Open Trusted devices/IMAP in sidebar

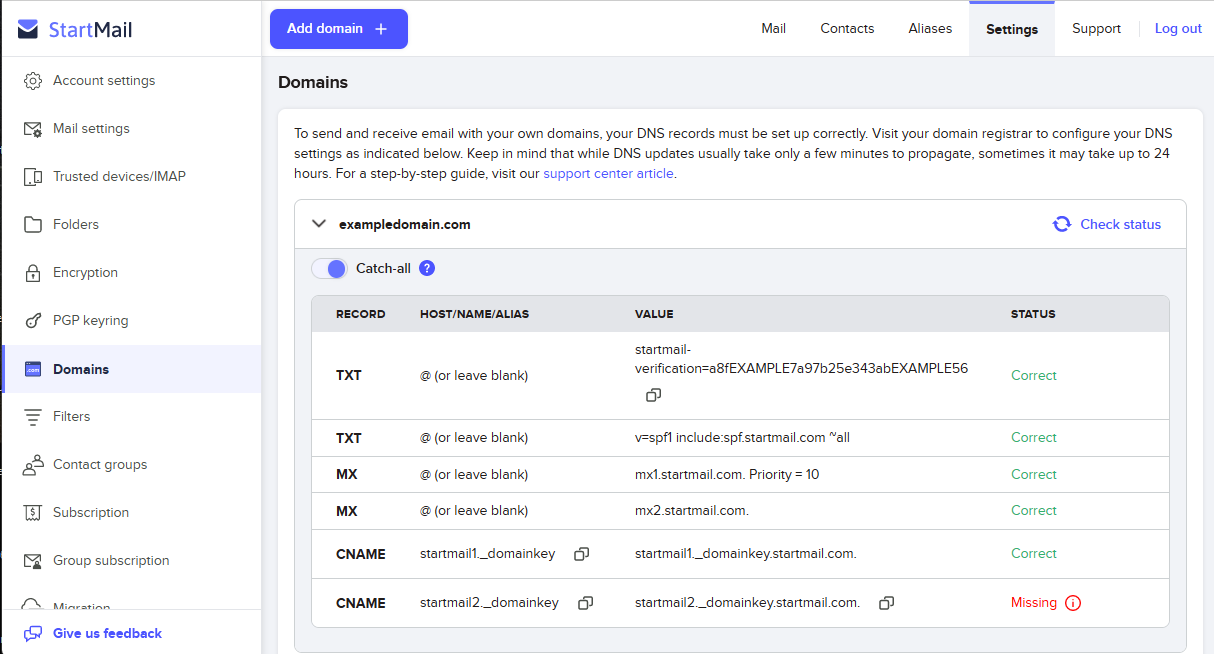[131, 177]
